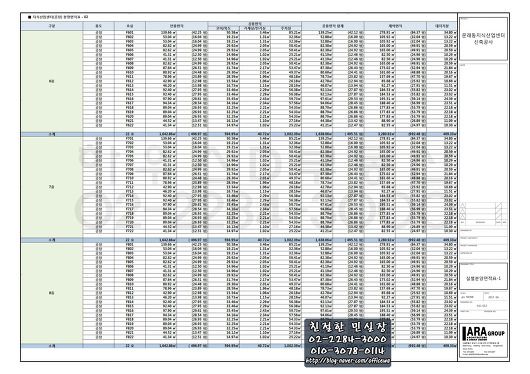Select the 대지지분 column header
530x374 pixels.
[x=441, y=26]
